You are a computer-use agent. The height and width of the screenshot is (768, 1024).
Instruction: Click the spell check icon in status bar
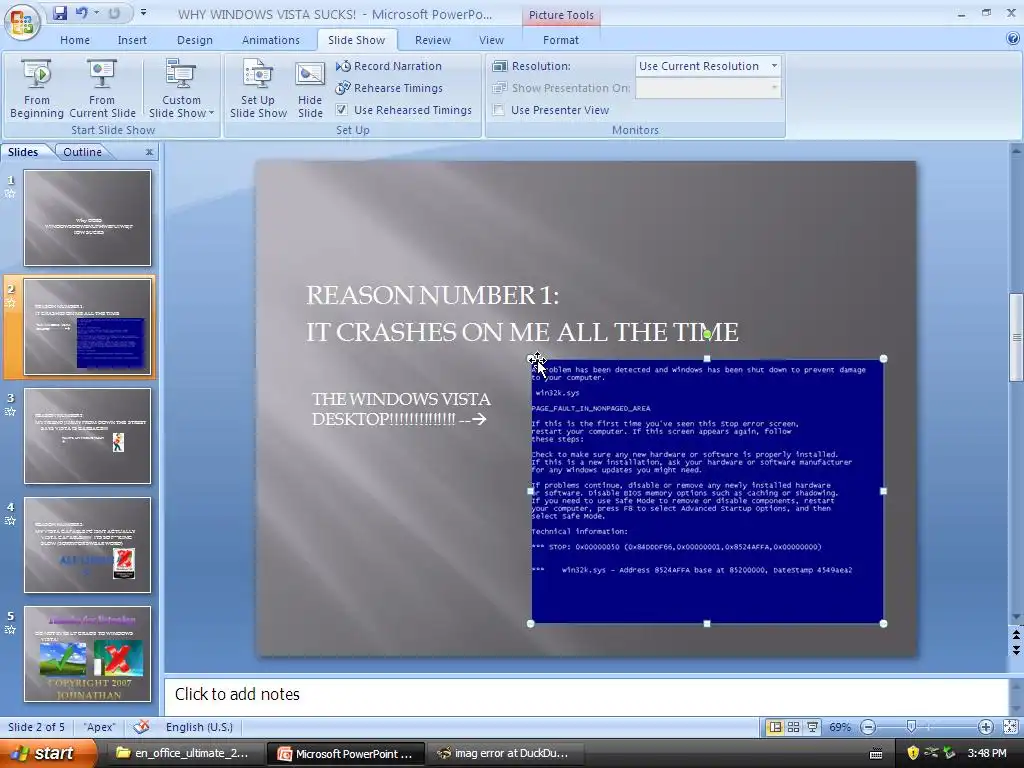pyautogui.click(x=141, y=727)
